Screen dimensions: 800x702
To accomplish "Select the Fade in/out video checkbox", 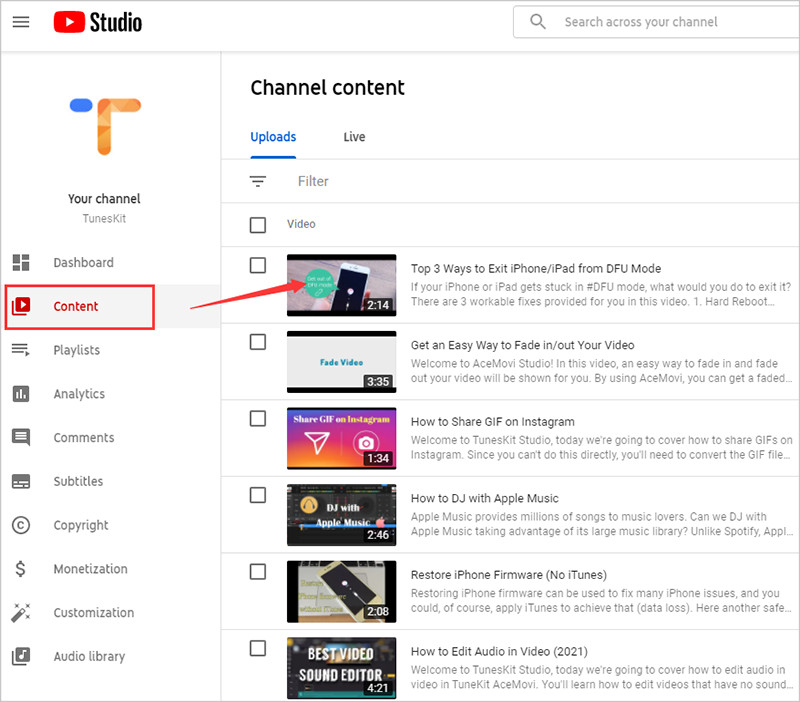I will [258, 342].
